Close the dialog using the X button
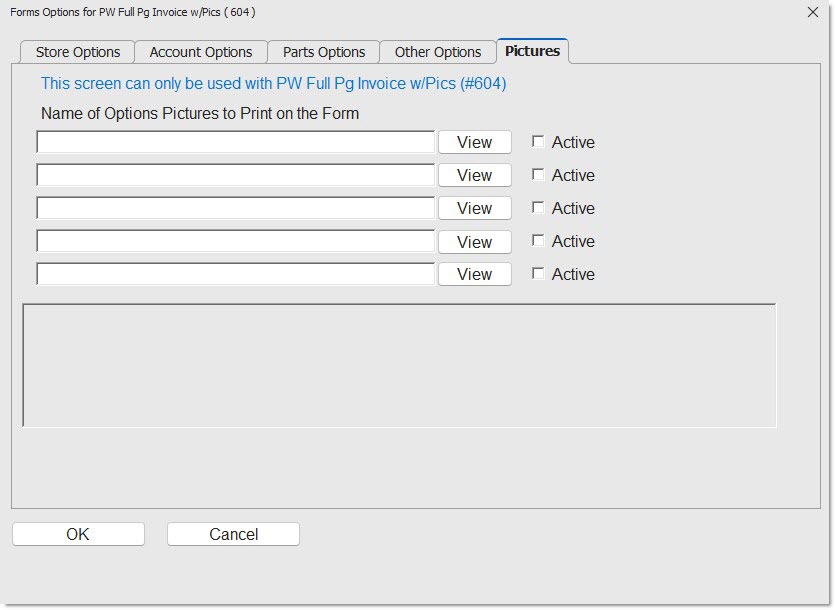 click(812, 12)
